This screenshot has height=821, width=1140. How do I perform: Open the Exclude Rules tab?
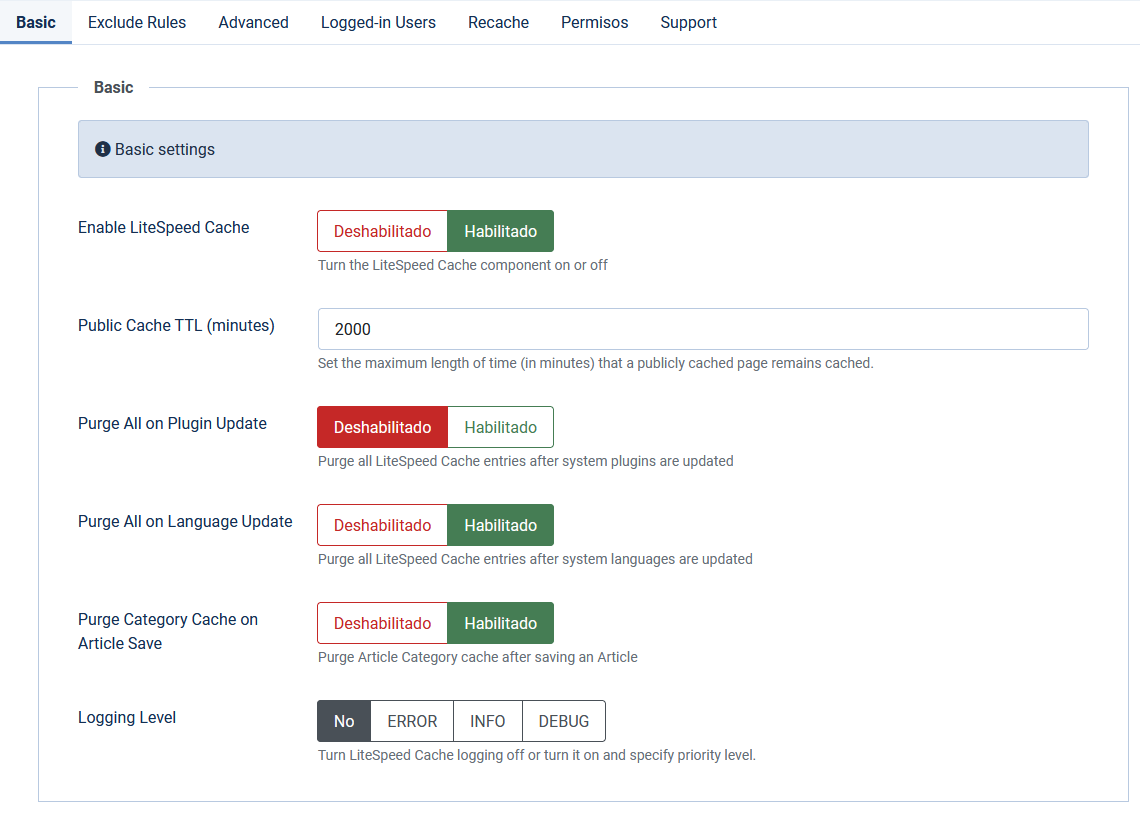point(137,23)
